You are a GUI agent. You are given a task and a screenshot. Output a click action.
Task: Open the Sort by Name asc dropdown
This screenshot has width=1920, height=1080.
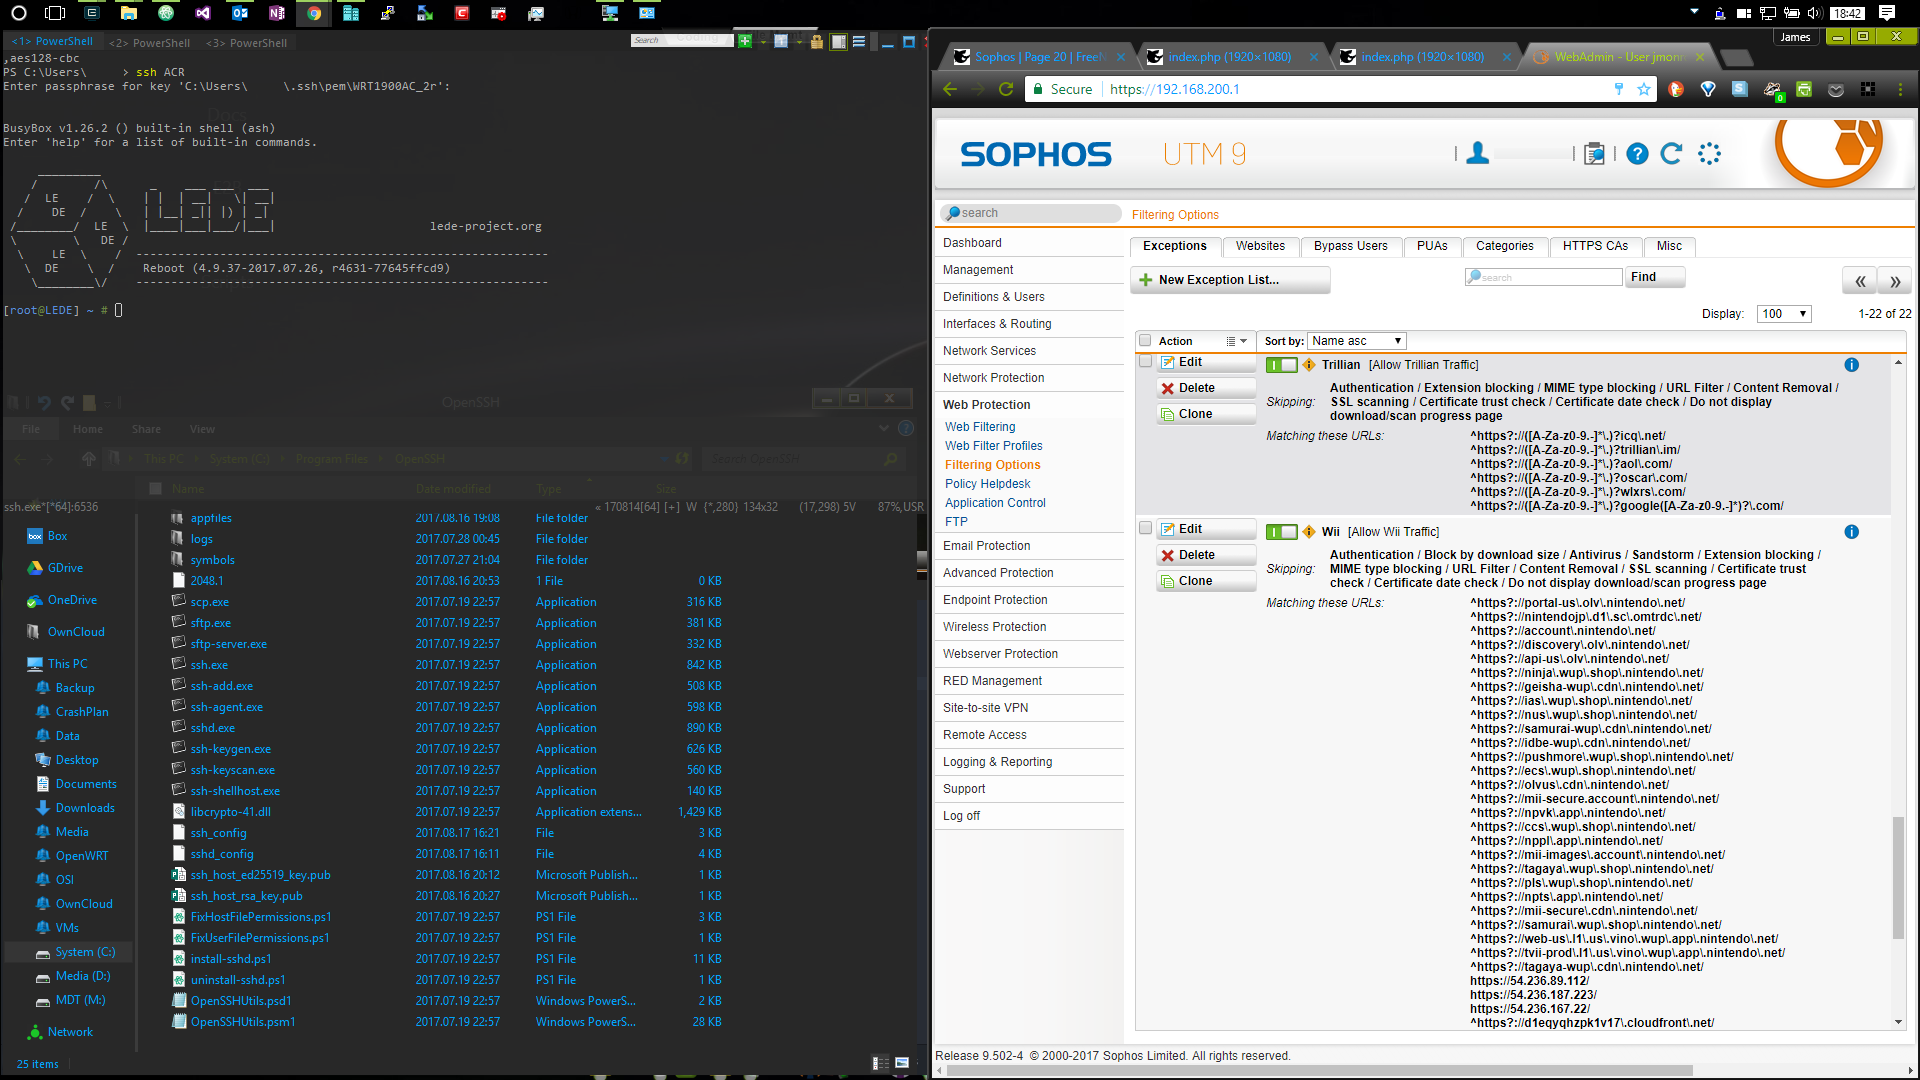point(1357,341)
